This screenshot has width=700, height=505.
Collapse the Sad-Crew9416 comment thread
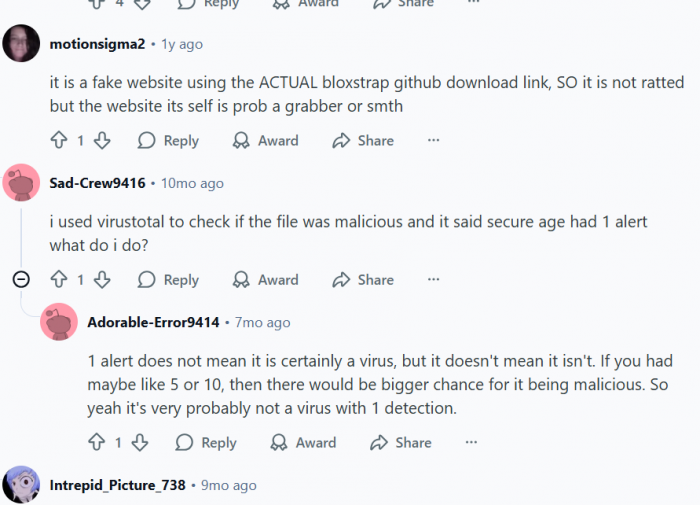(x=21, y=280)
